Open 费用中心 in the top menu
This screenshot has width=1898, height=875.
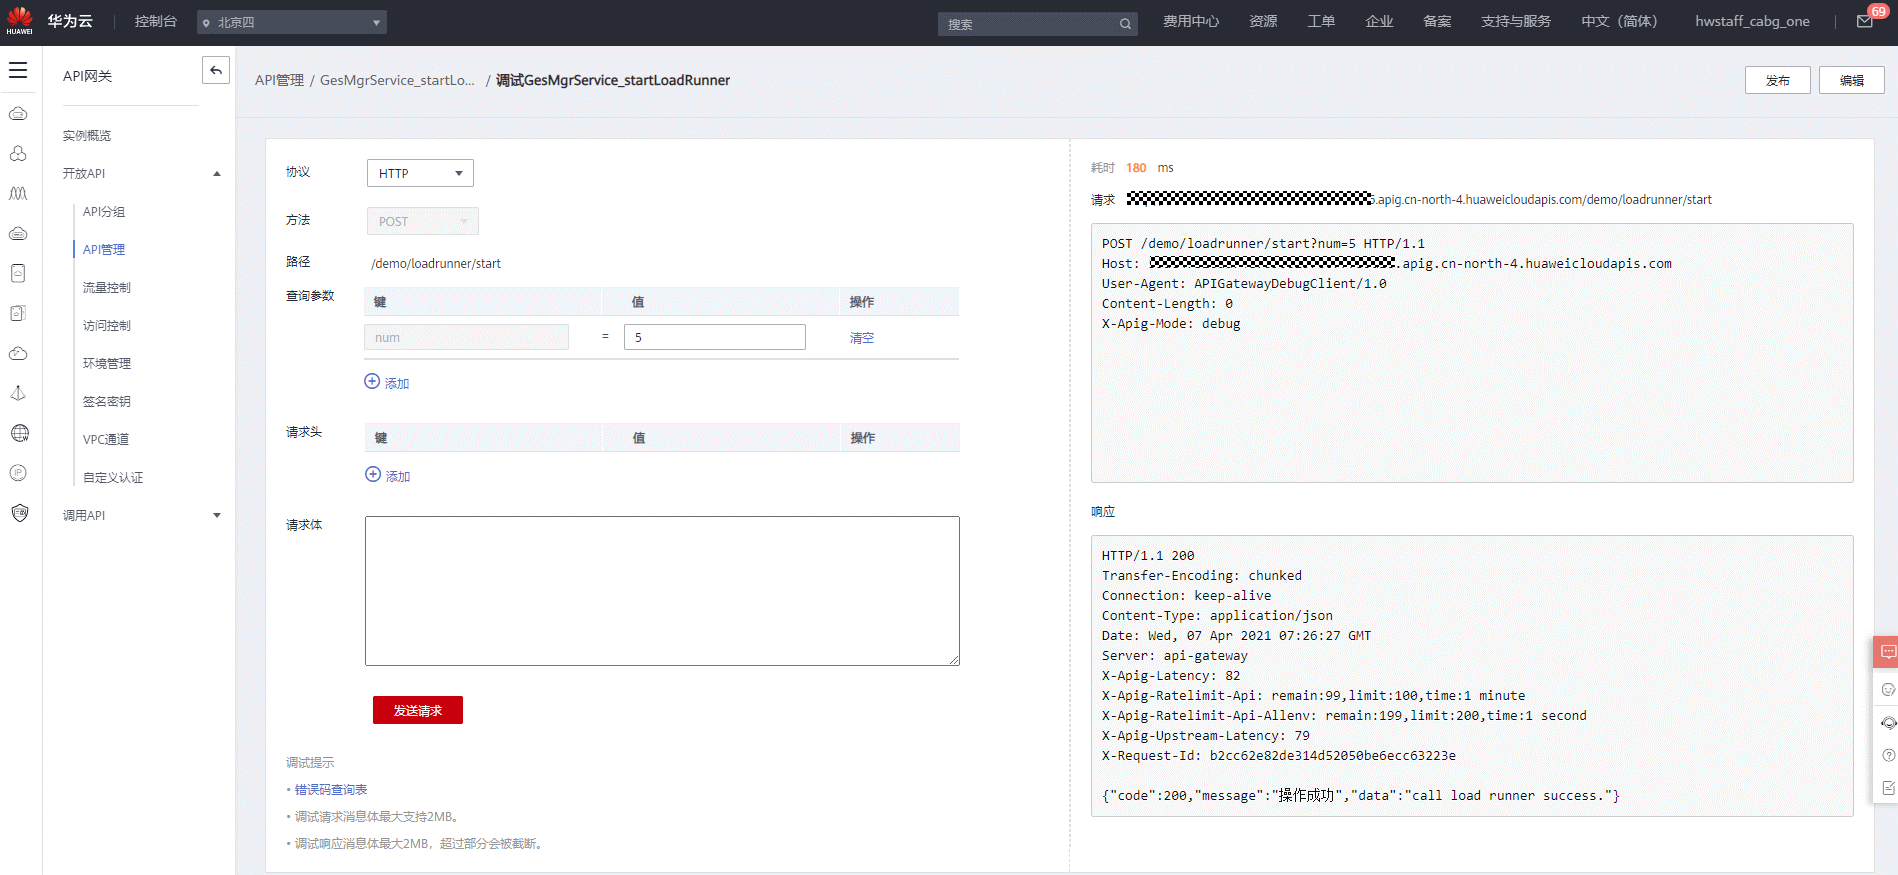(x=1191, y=21)
